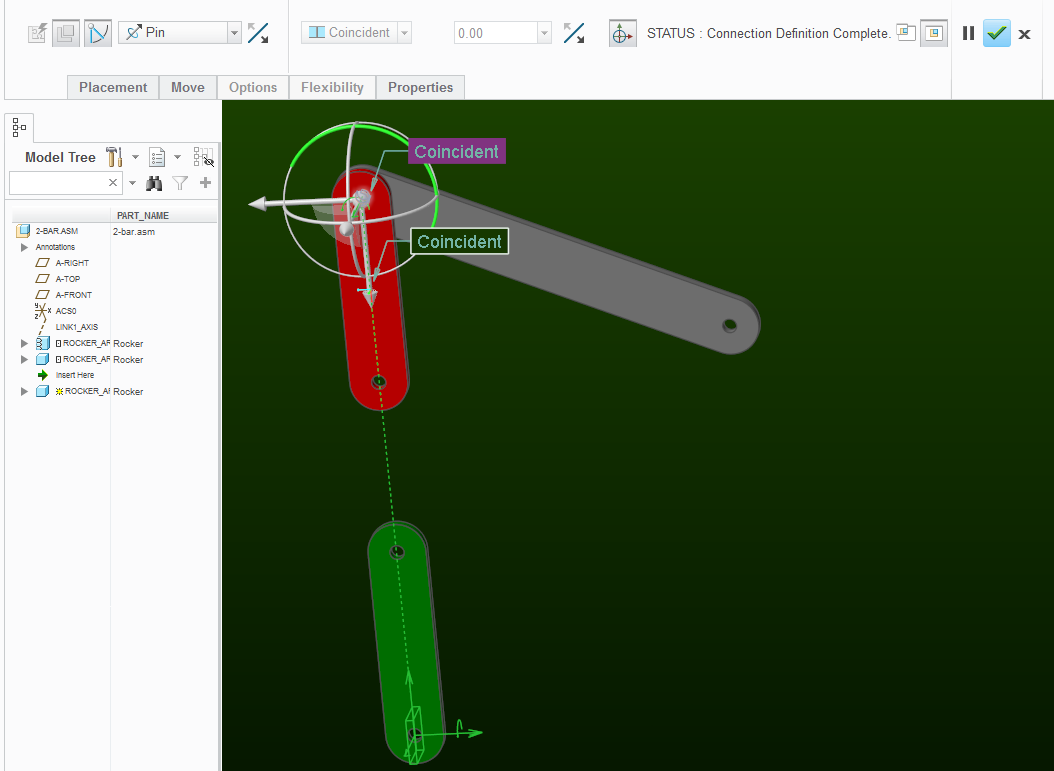Select the Model Tree navigator tab icon
This screenshot has height=771, width=1054.
19,127
